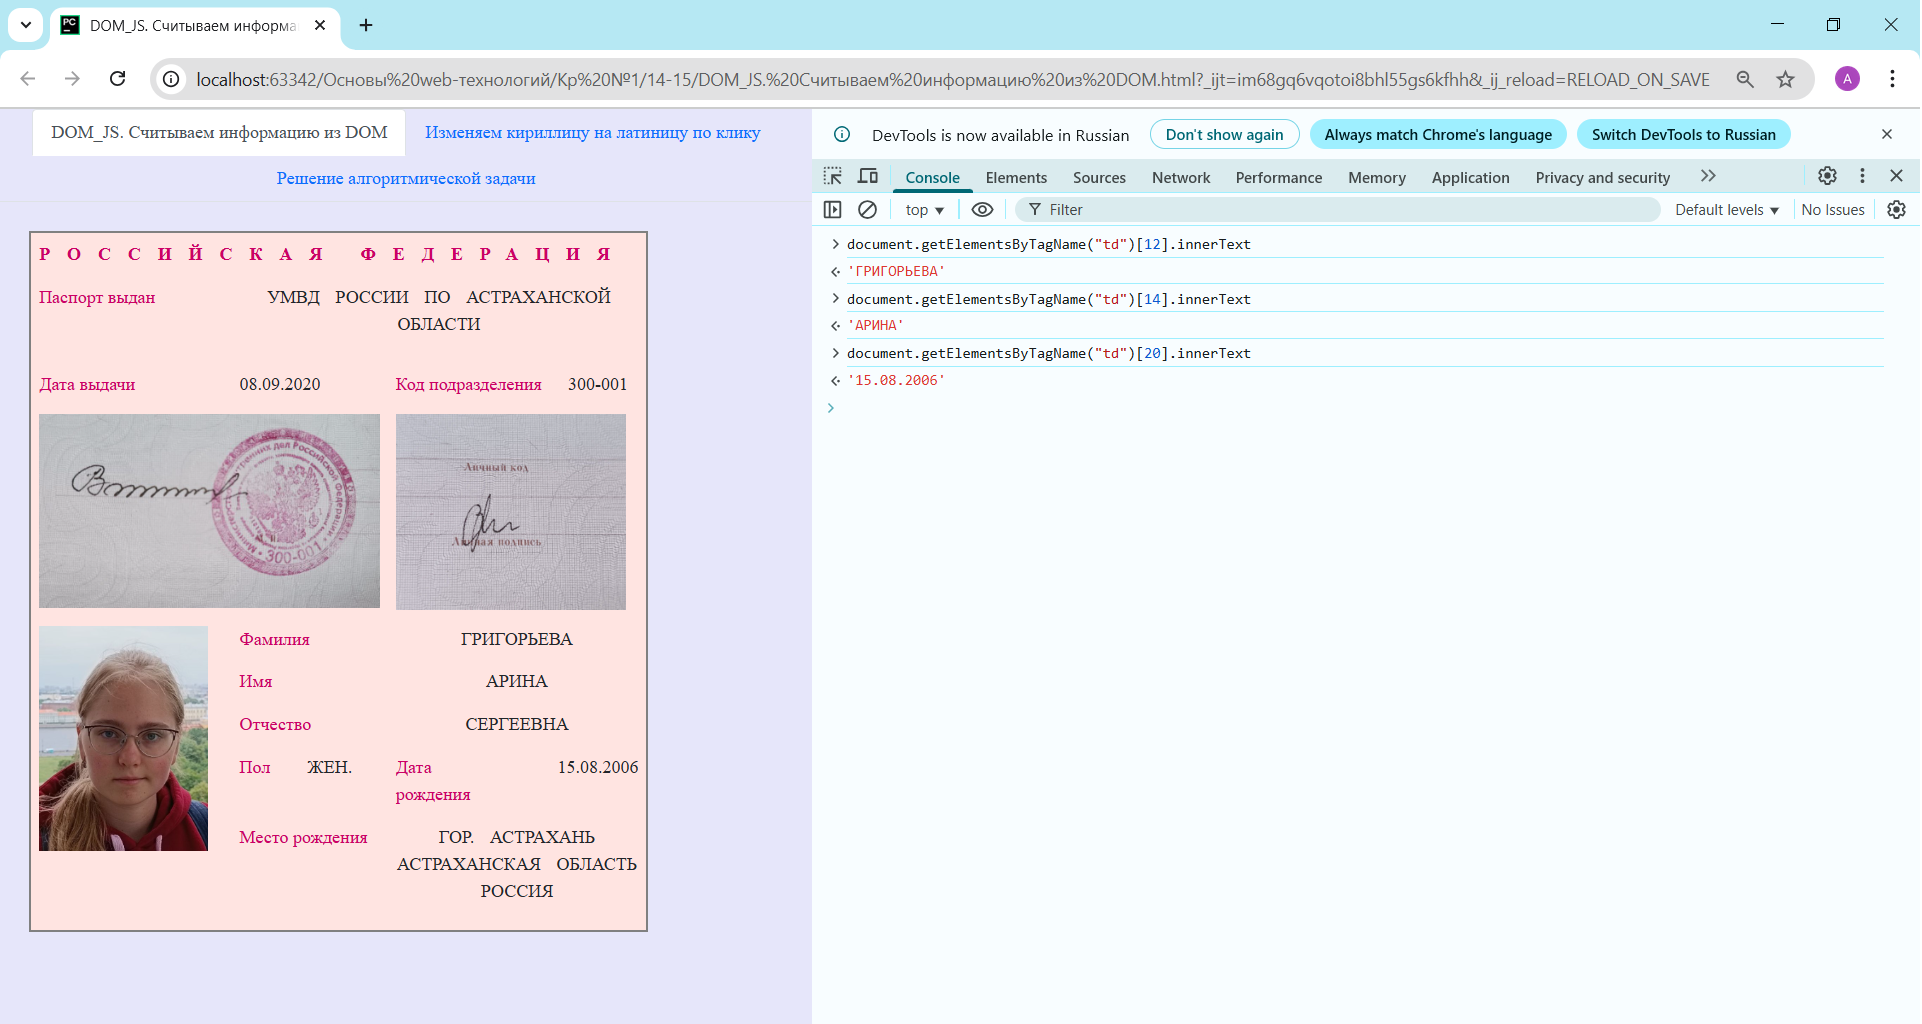The image size is (1922, 1024).
Task: Expand the Default levels dropdown
Action: pos(1727,210)
